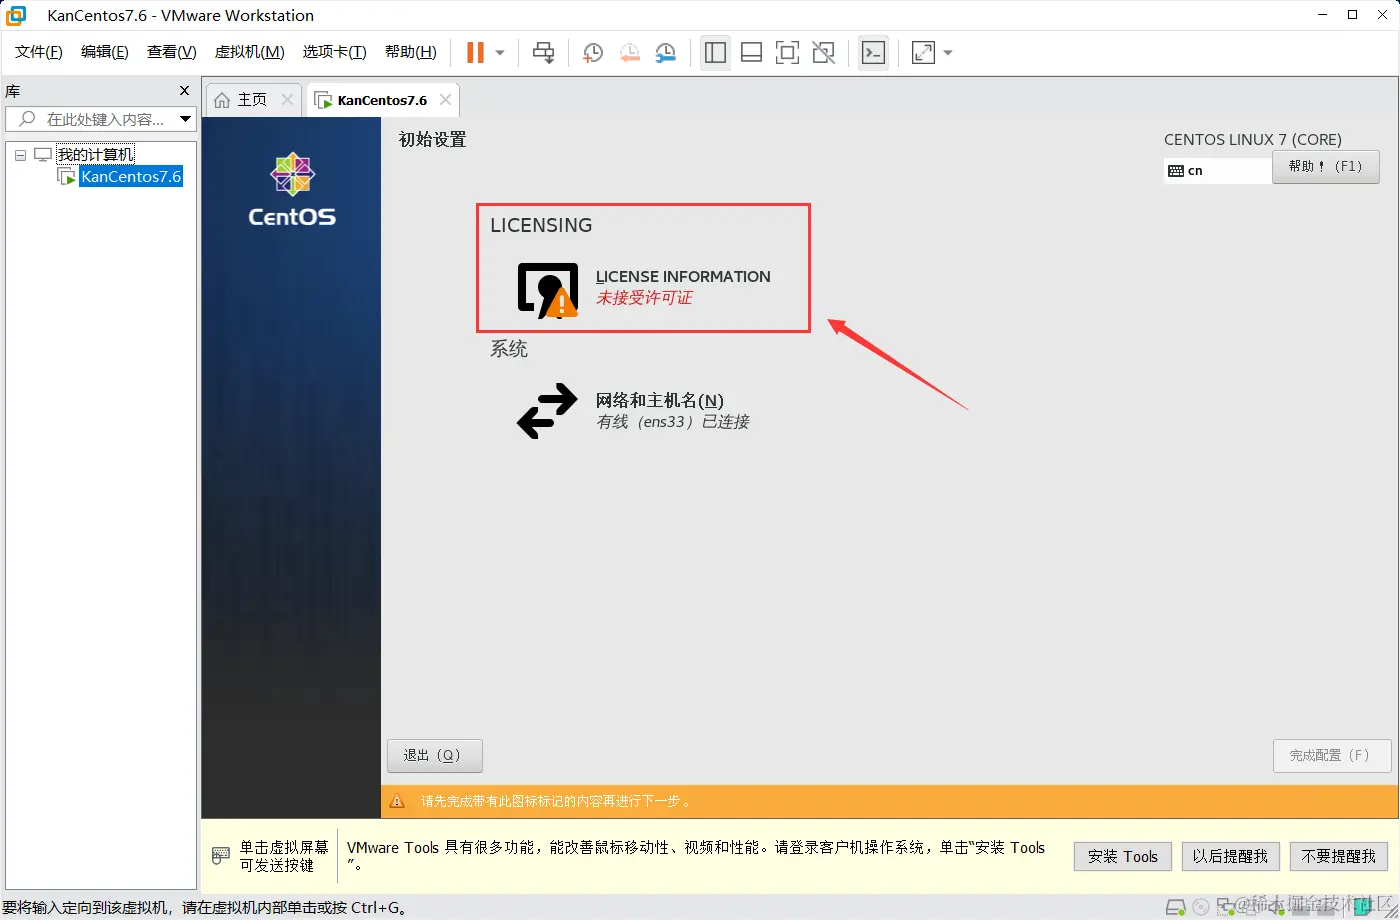Suspend the virtual machine
The image size is (1400, 920).
[478, 52]
